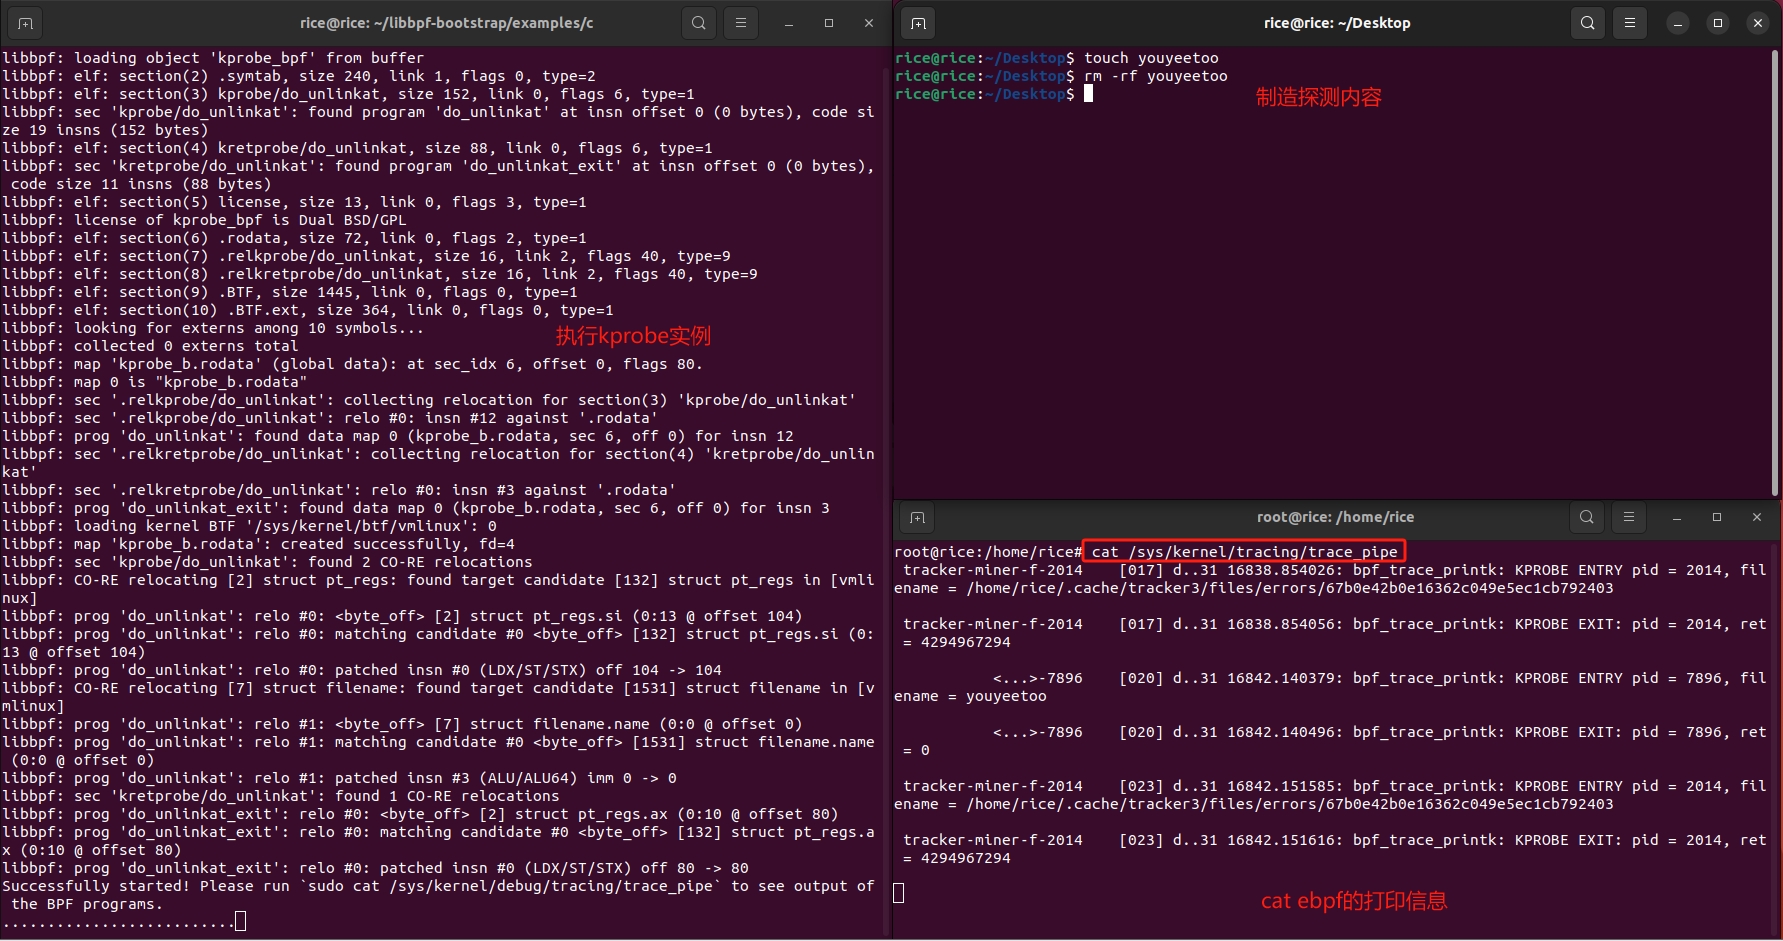Click the cursor at bottom of root terminal
1783x941 pixels.
898,893
